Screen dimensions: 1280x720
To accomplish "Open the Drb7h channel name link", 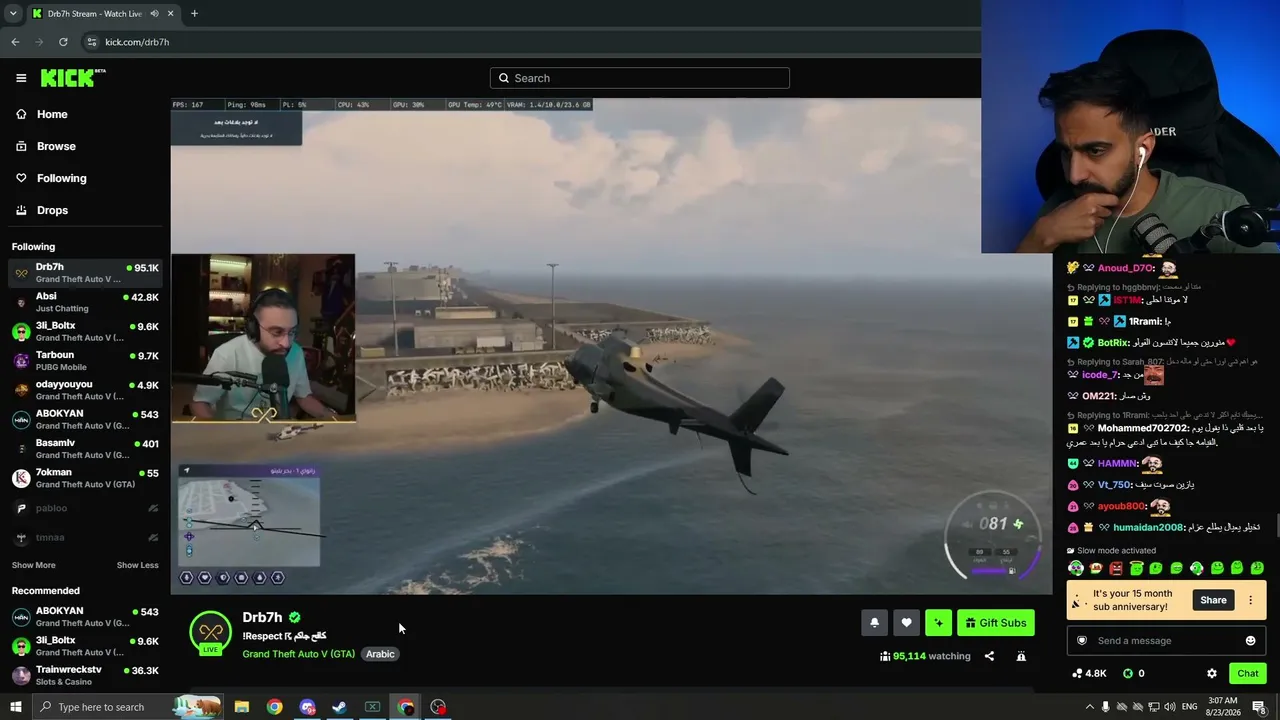I will point(262,617).
